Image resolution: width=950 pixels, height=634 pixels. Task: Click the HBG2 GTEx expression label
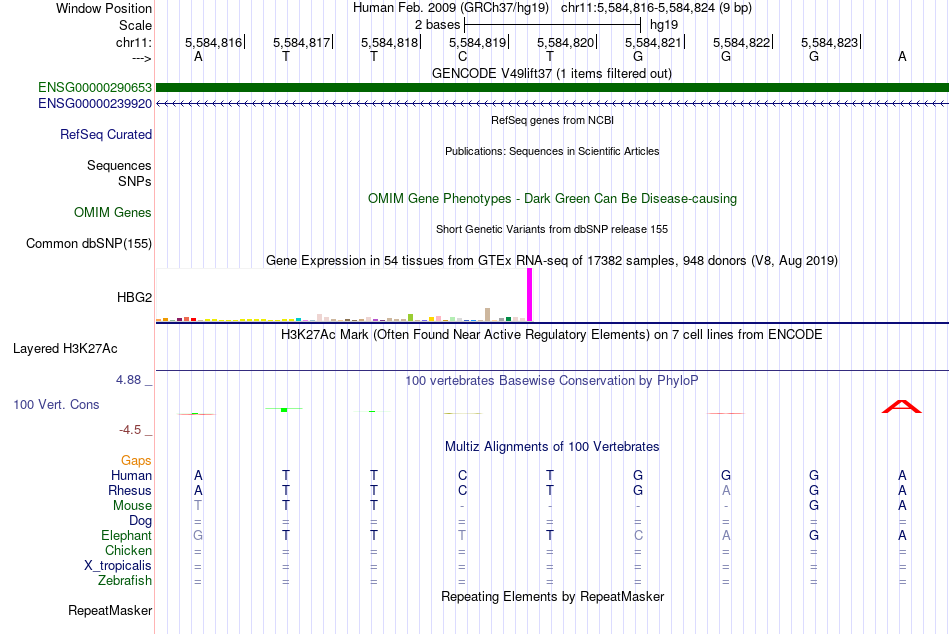coord(135,297)
